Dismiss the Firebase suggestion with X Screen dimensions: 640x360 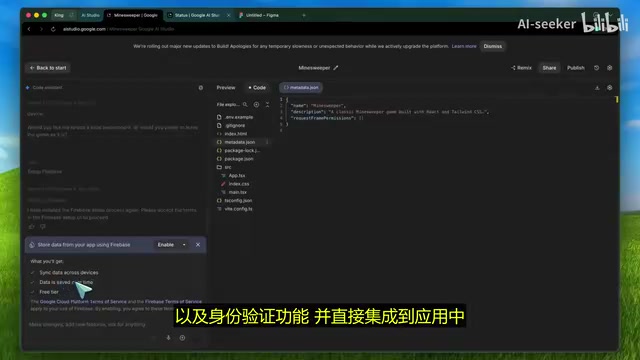coord(198,245)
